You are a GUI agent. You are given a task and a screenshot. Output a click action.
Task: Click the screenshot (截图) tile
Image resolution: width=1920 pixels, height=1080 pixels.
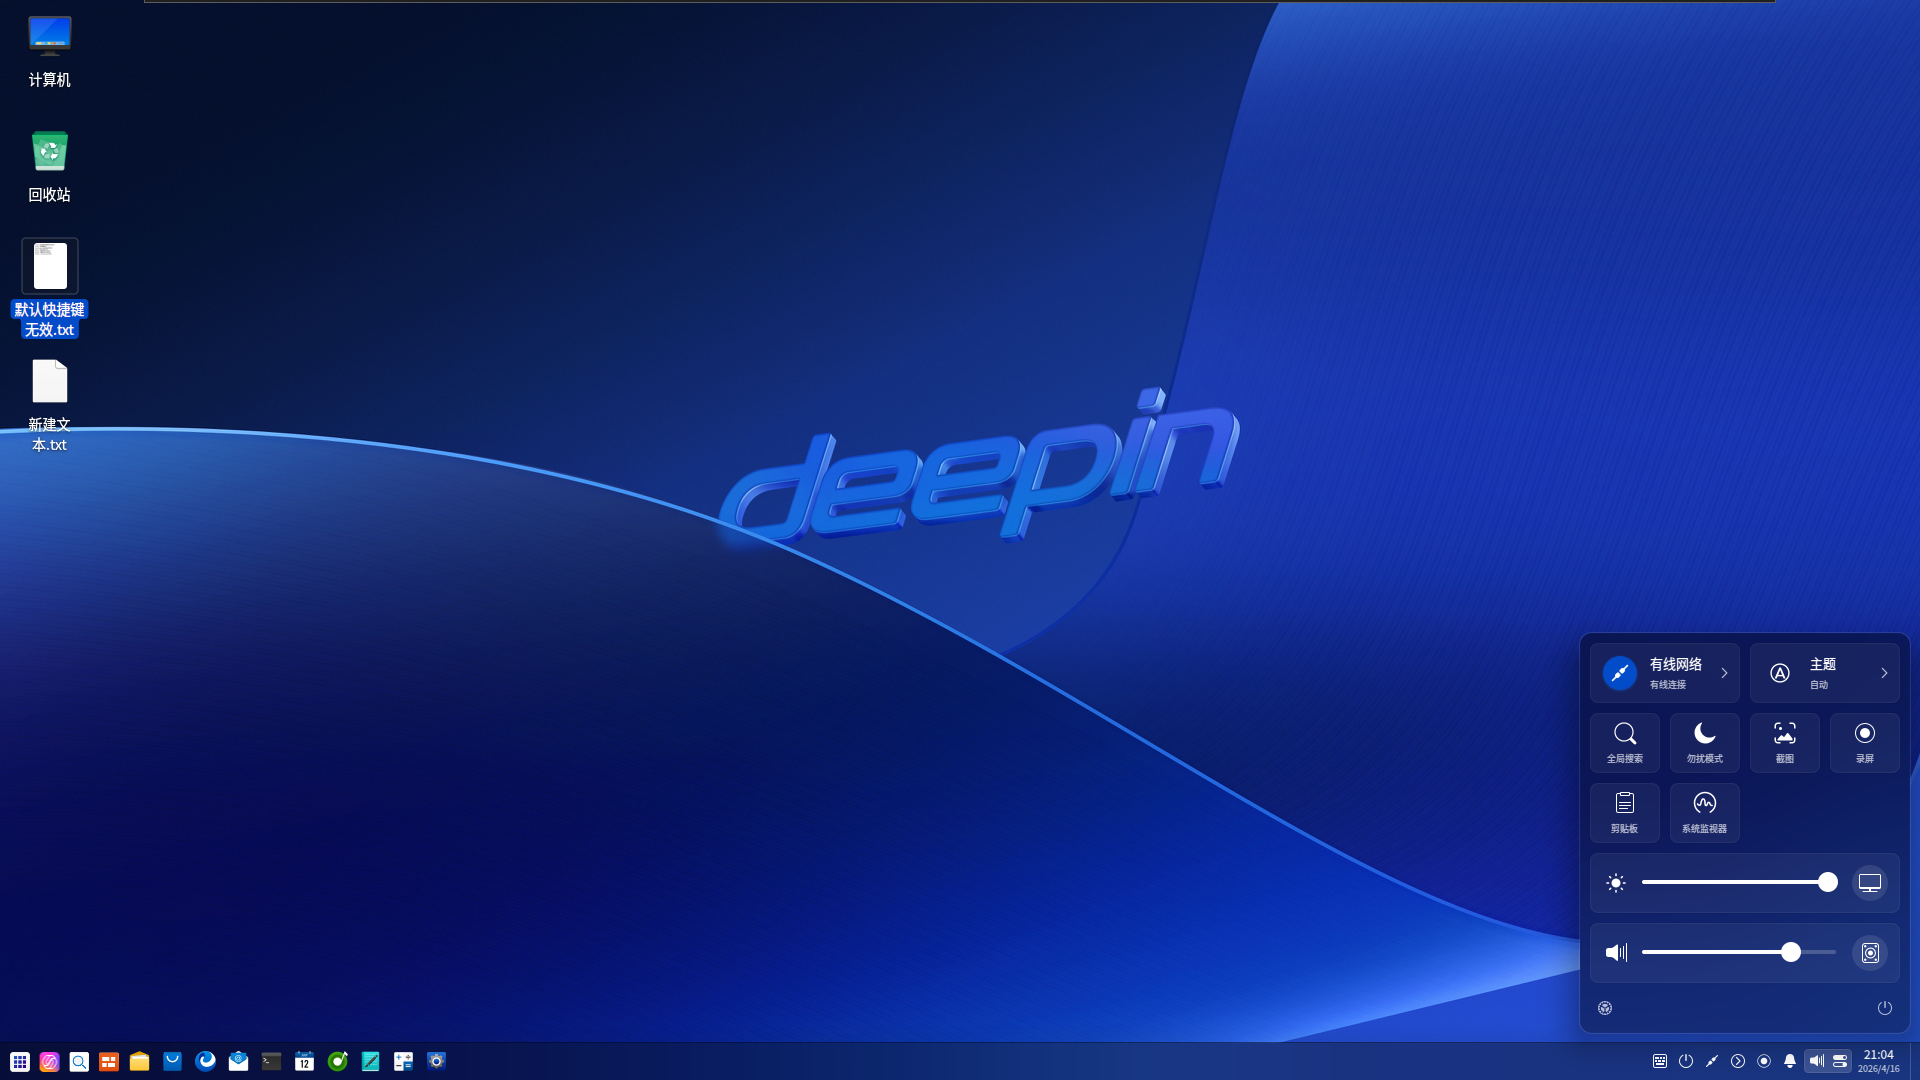point(1784,742)
